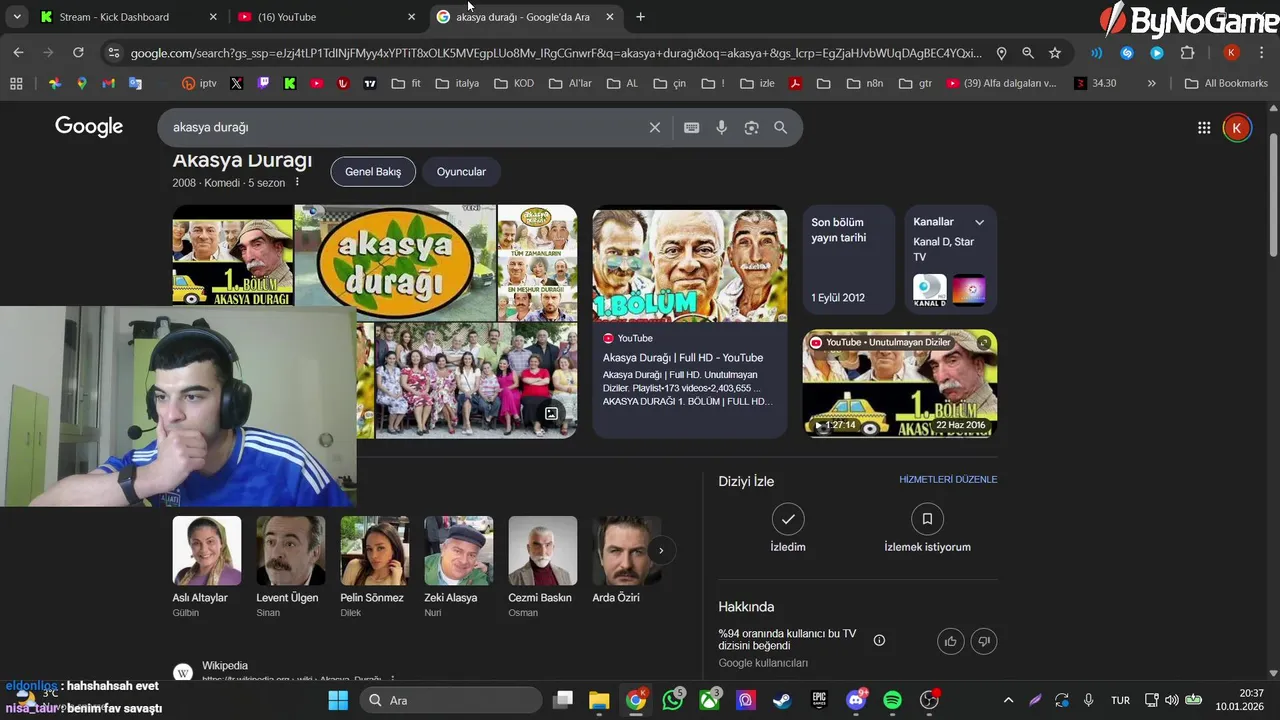Play the Unutulmayan Diziler 1:27:14 video
The width and height of the screenshot is (1280, 720).
pos(900,383)
